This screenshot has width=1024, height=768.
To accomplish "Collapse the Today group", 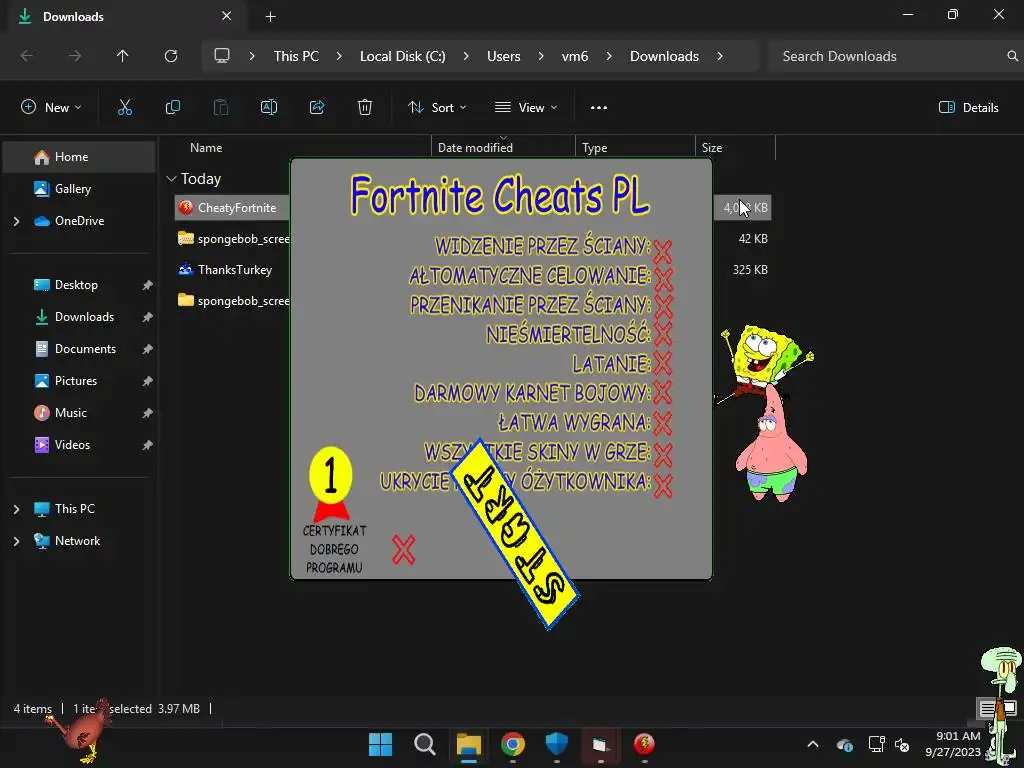I will point(172,179).
